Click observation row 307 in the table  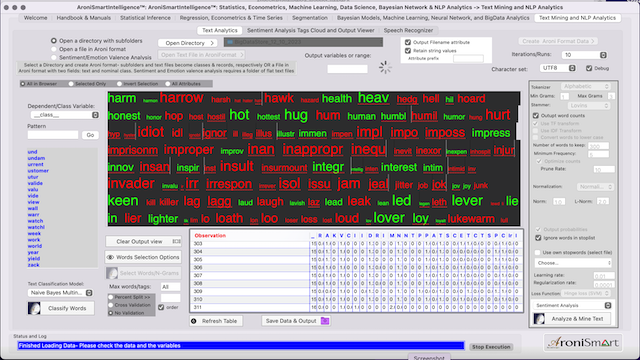[356, 276]
